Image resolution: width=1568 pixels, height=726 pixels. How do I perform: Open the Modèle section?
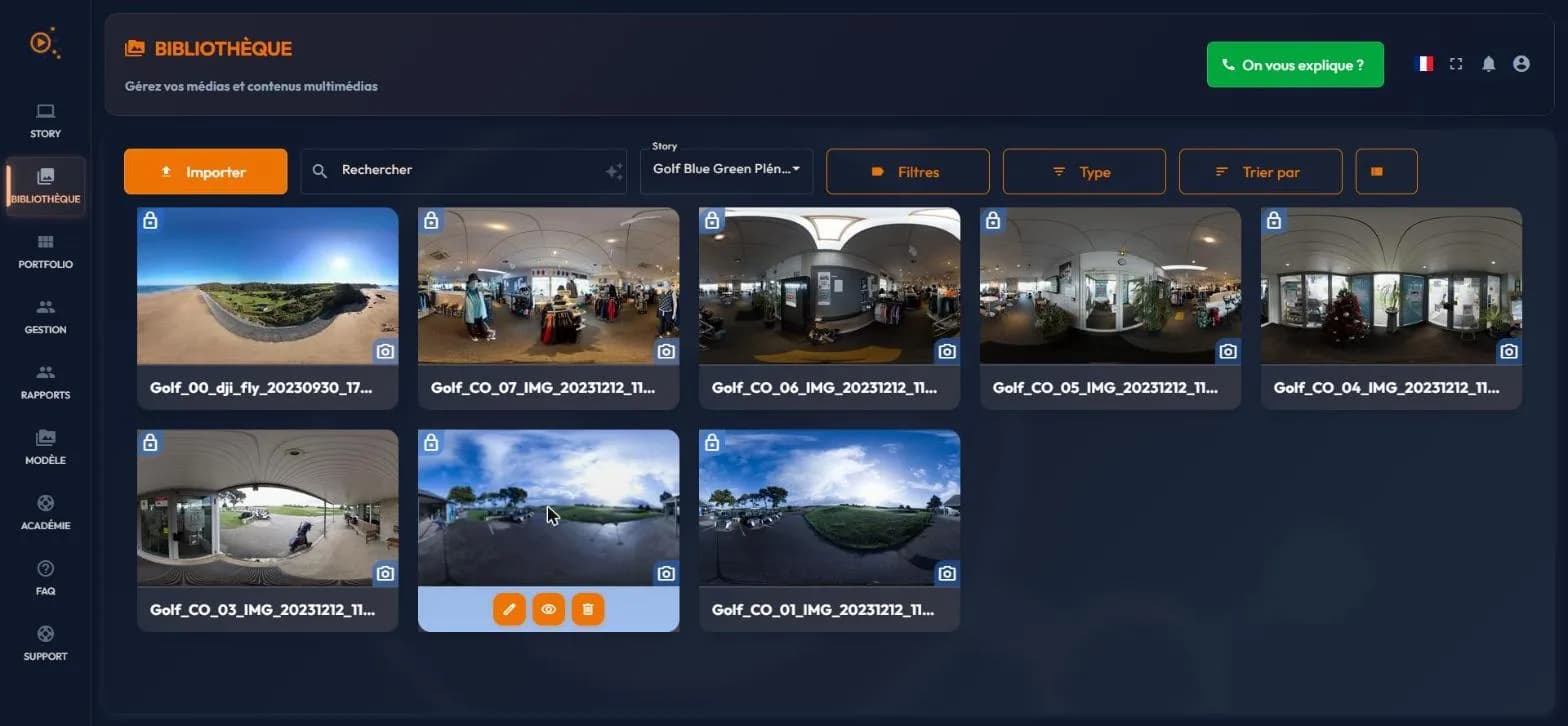pos(45,447)
